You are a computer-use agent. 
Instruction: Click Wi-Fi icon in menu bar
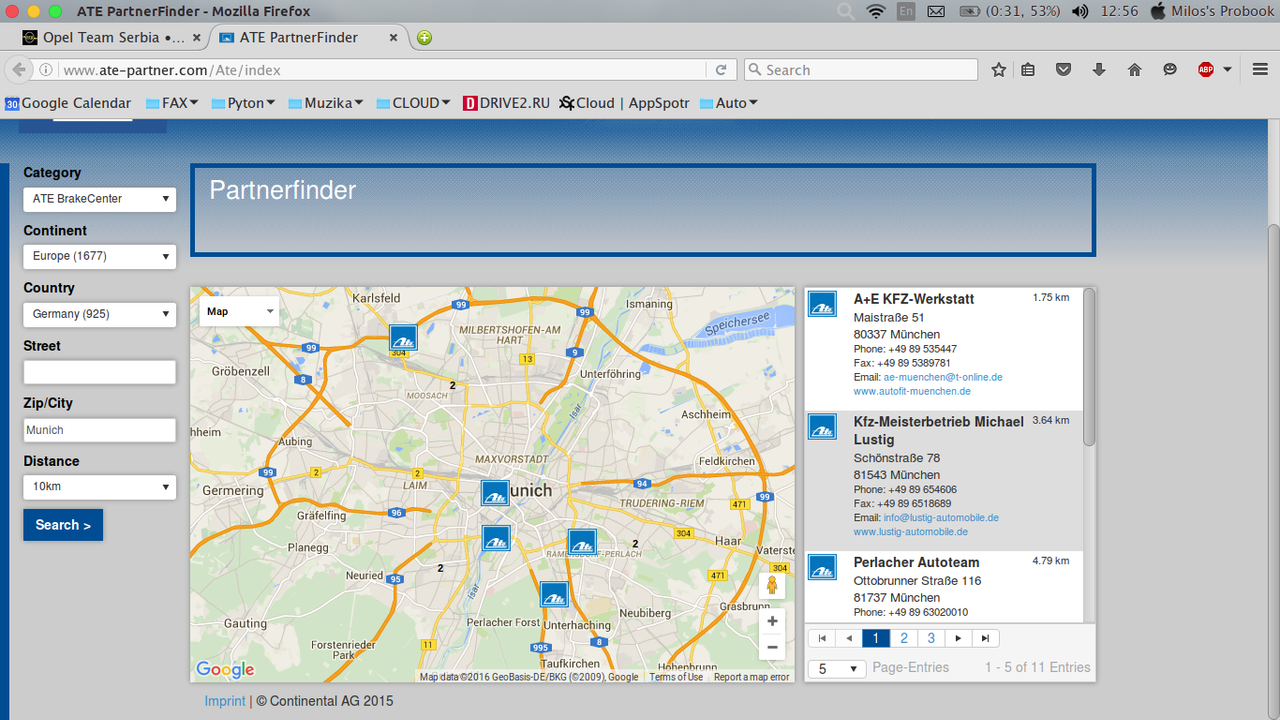click(x=876, y=11)
